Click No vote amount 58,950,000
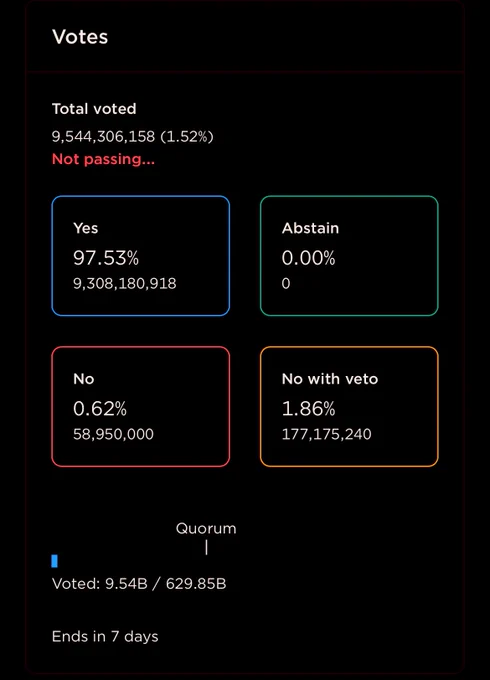490x680 pixels. pos(113,434)
